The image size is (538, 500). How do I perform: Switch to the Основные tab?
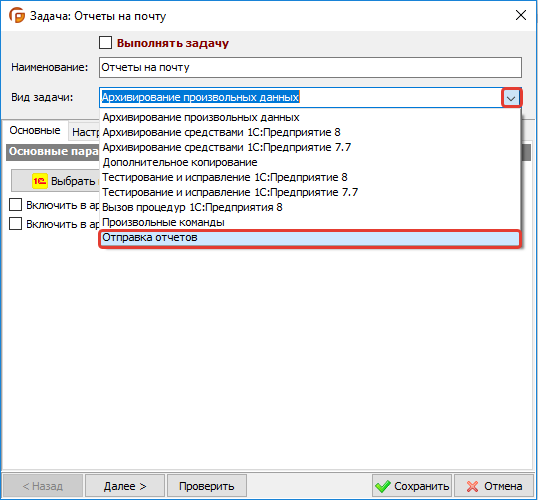pos(35,131)
